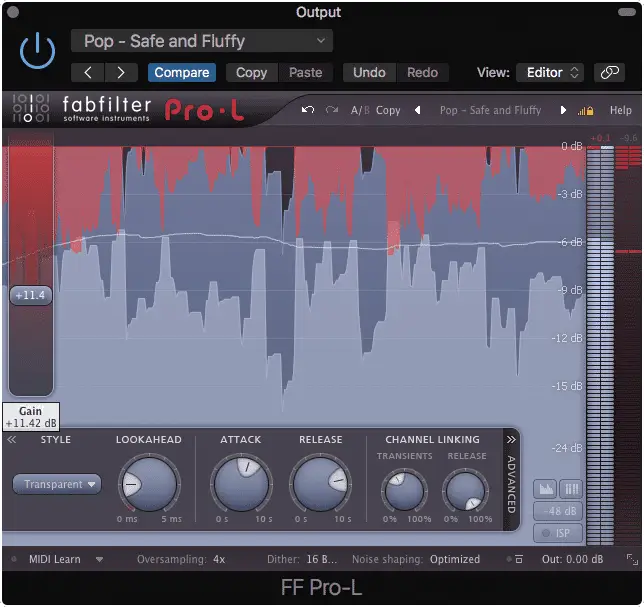Click the Channel Linking Release knob

[466, 491]
